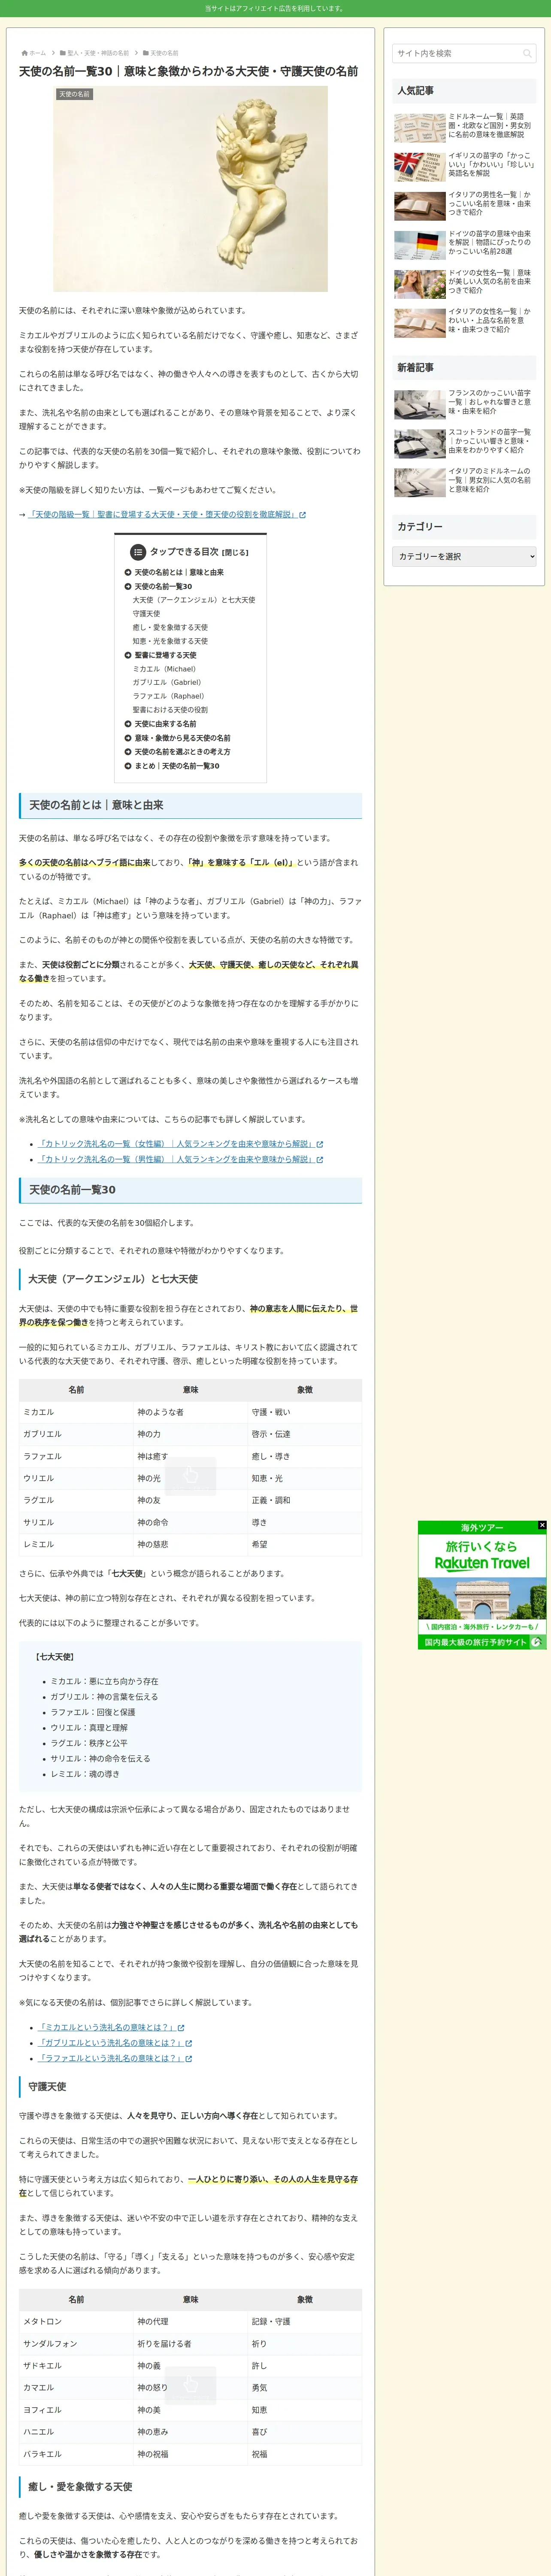Click the スコットランドの苗字一覧 new article title
The image size is (551, 2576).
[490, 442]
